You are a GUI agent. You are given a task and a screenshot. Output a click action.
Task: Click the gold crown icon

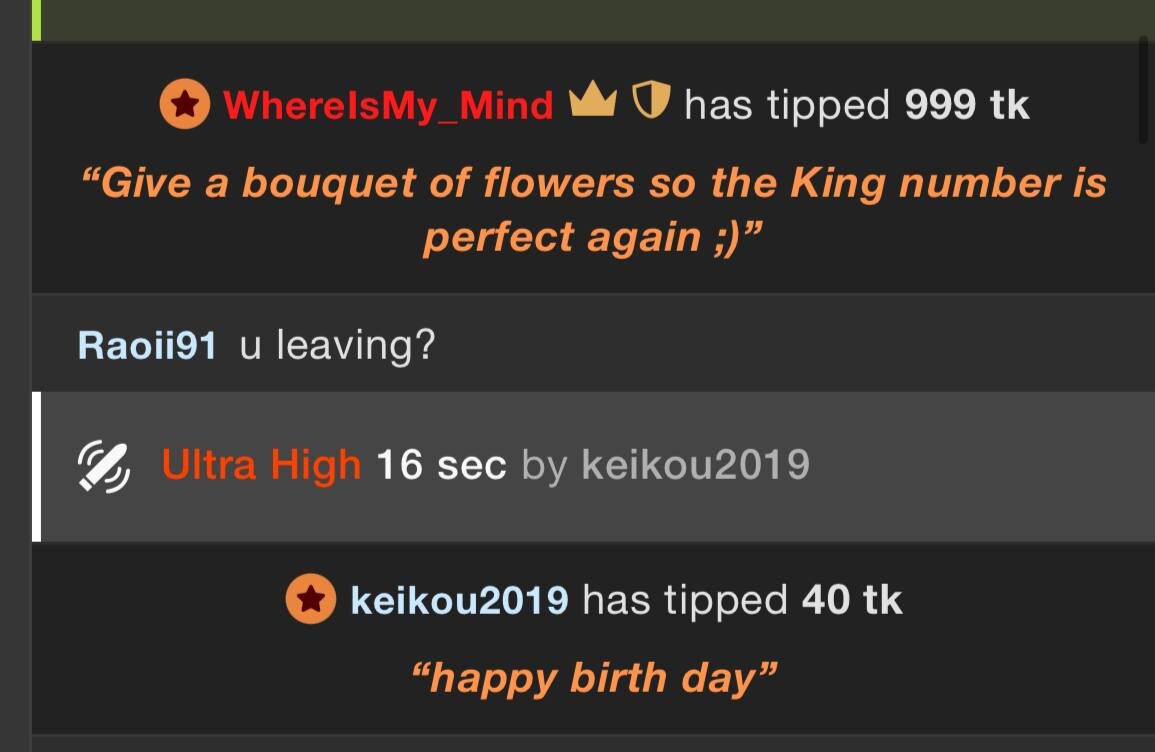pyautogui.click(x=593, y=101)
